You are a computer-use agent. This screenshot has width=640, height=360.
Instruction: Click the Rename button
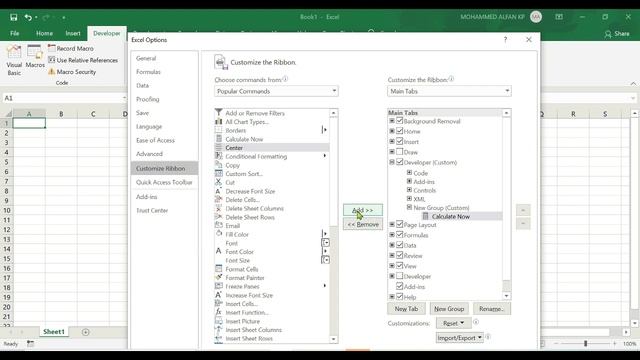point(491,309)
